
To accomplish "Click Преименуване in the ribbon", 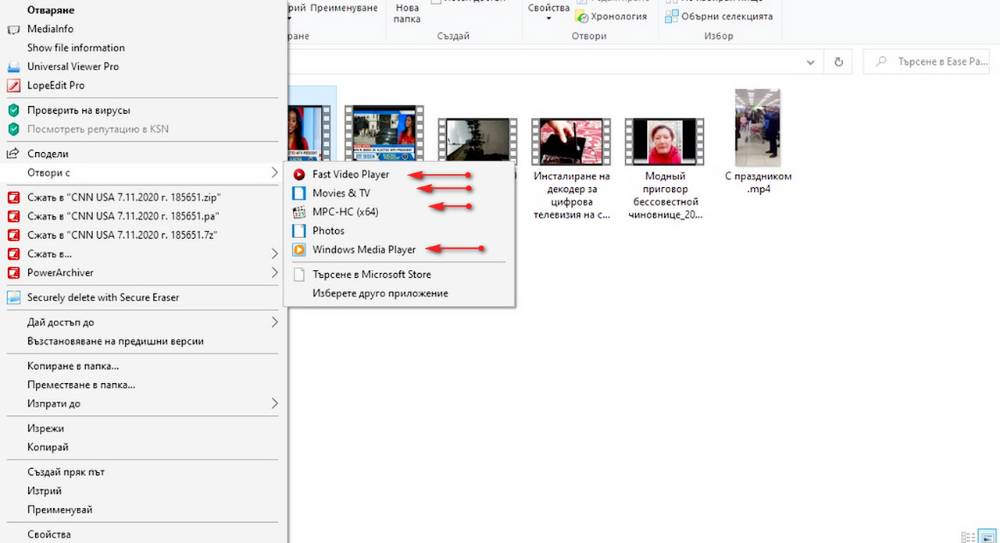I will (x=344, y=8).
